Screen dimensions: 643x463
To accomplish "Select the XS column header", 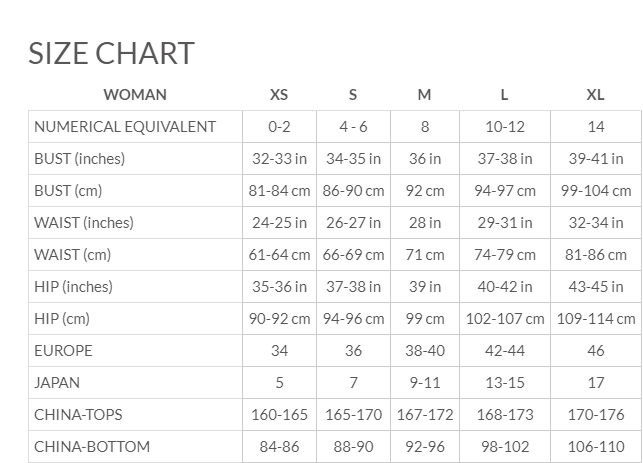I will 279,95.
